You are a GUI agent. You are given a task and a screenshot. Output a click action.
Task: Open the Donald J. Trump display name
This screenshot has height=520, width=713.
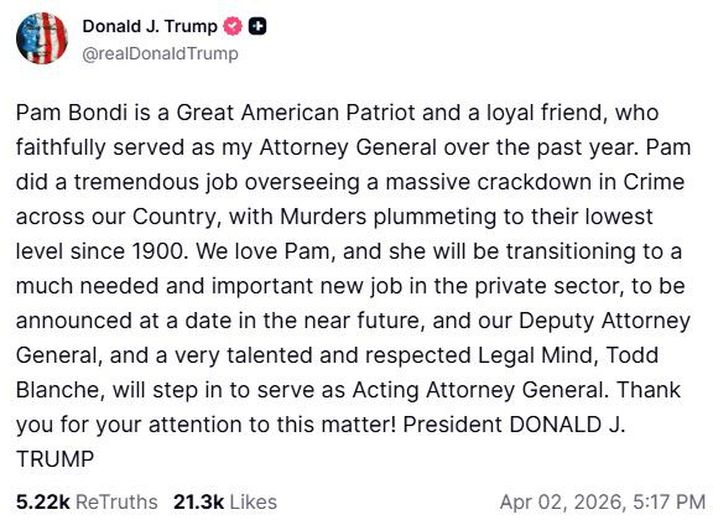149,27
